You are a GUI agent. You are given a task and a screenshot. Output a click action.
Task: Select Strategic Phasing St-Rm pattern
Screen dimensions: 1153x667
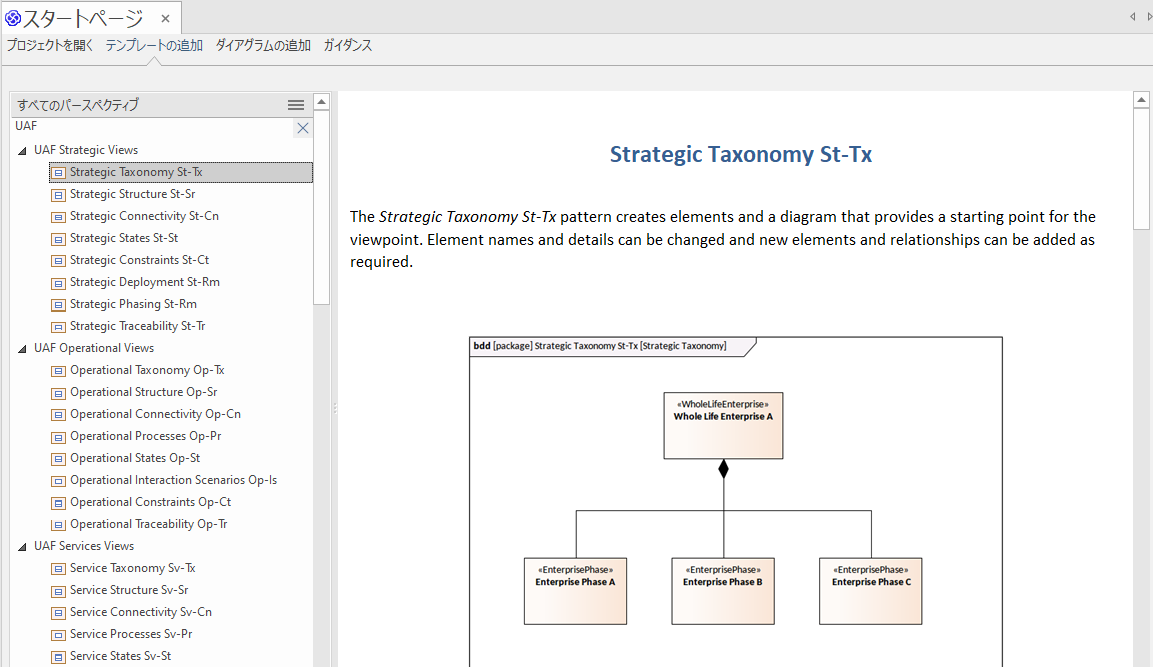click(x=133, y=304)
